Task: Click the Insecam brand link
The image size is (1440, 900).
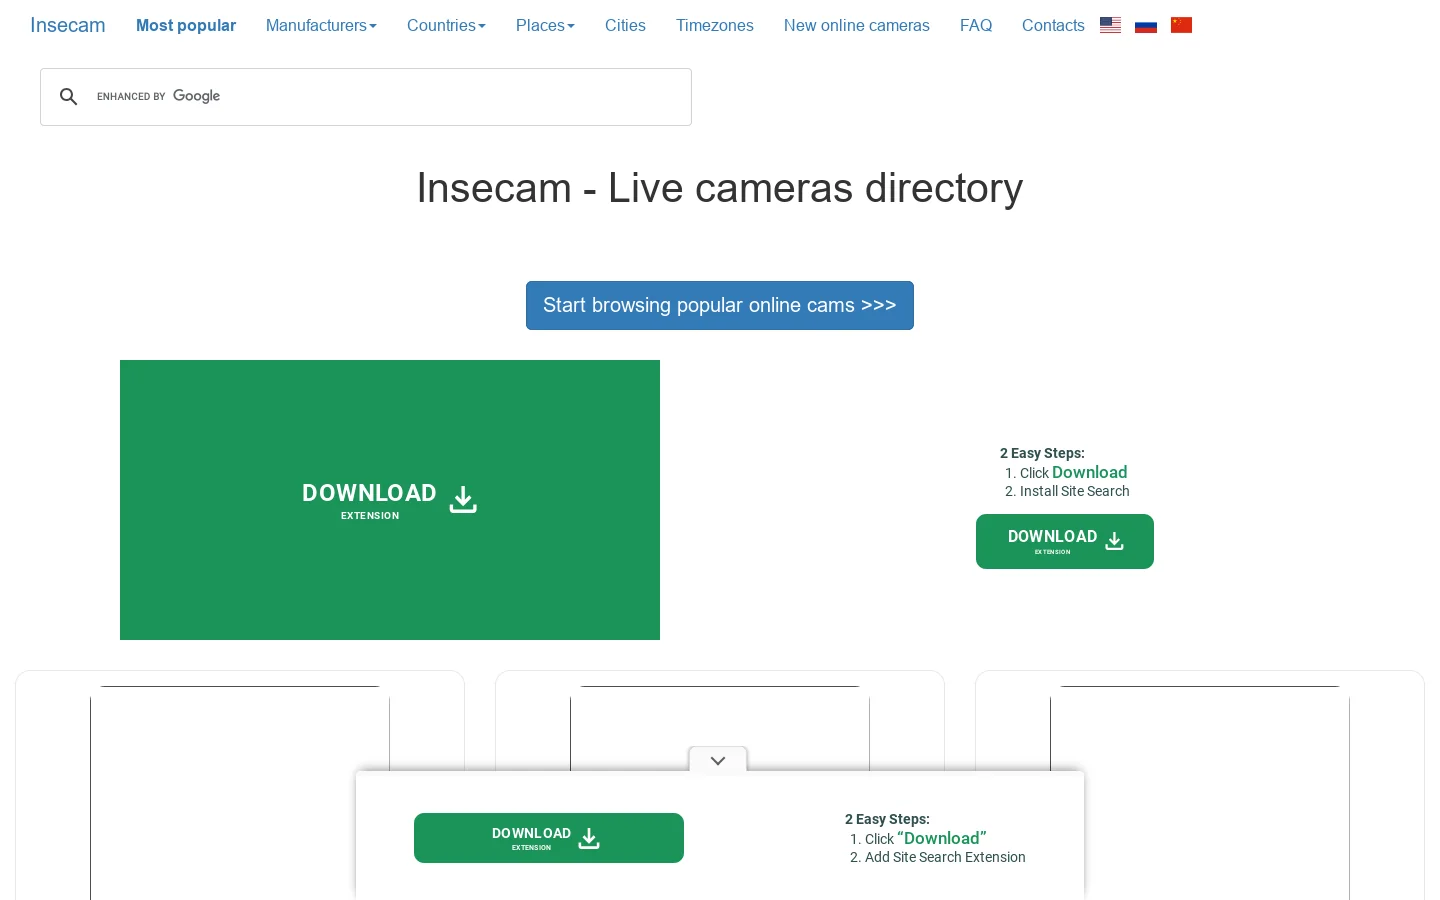Action: click(68, 25)
